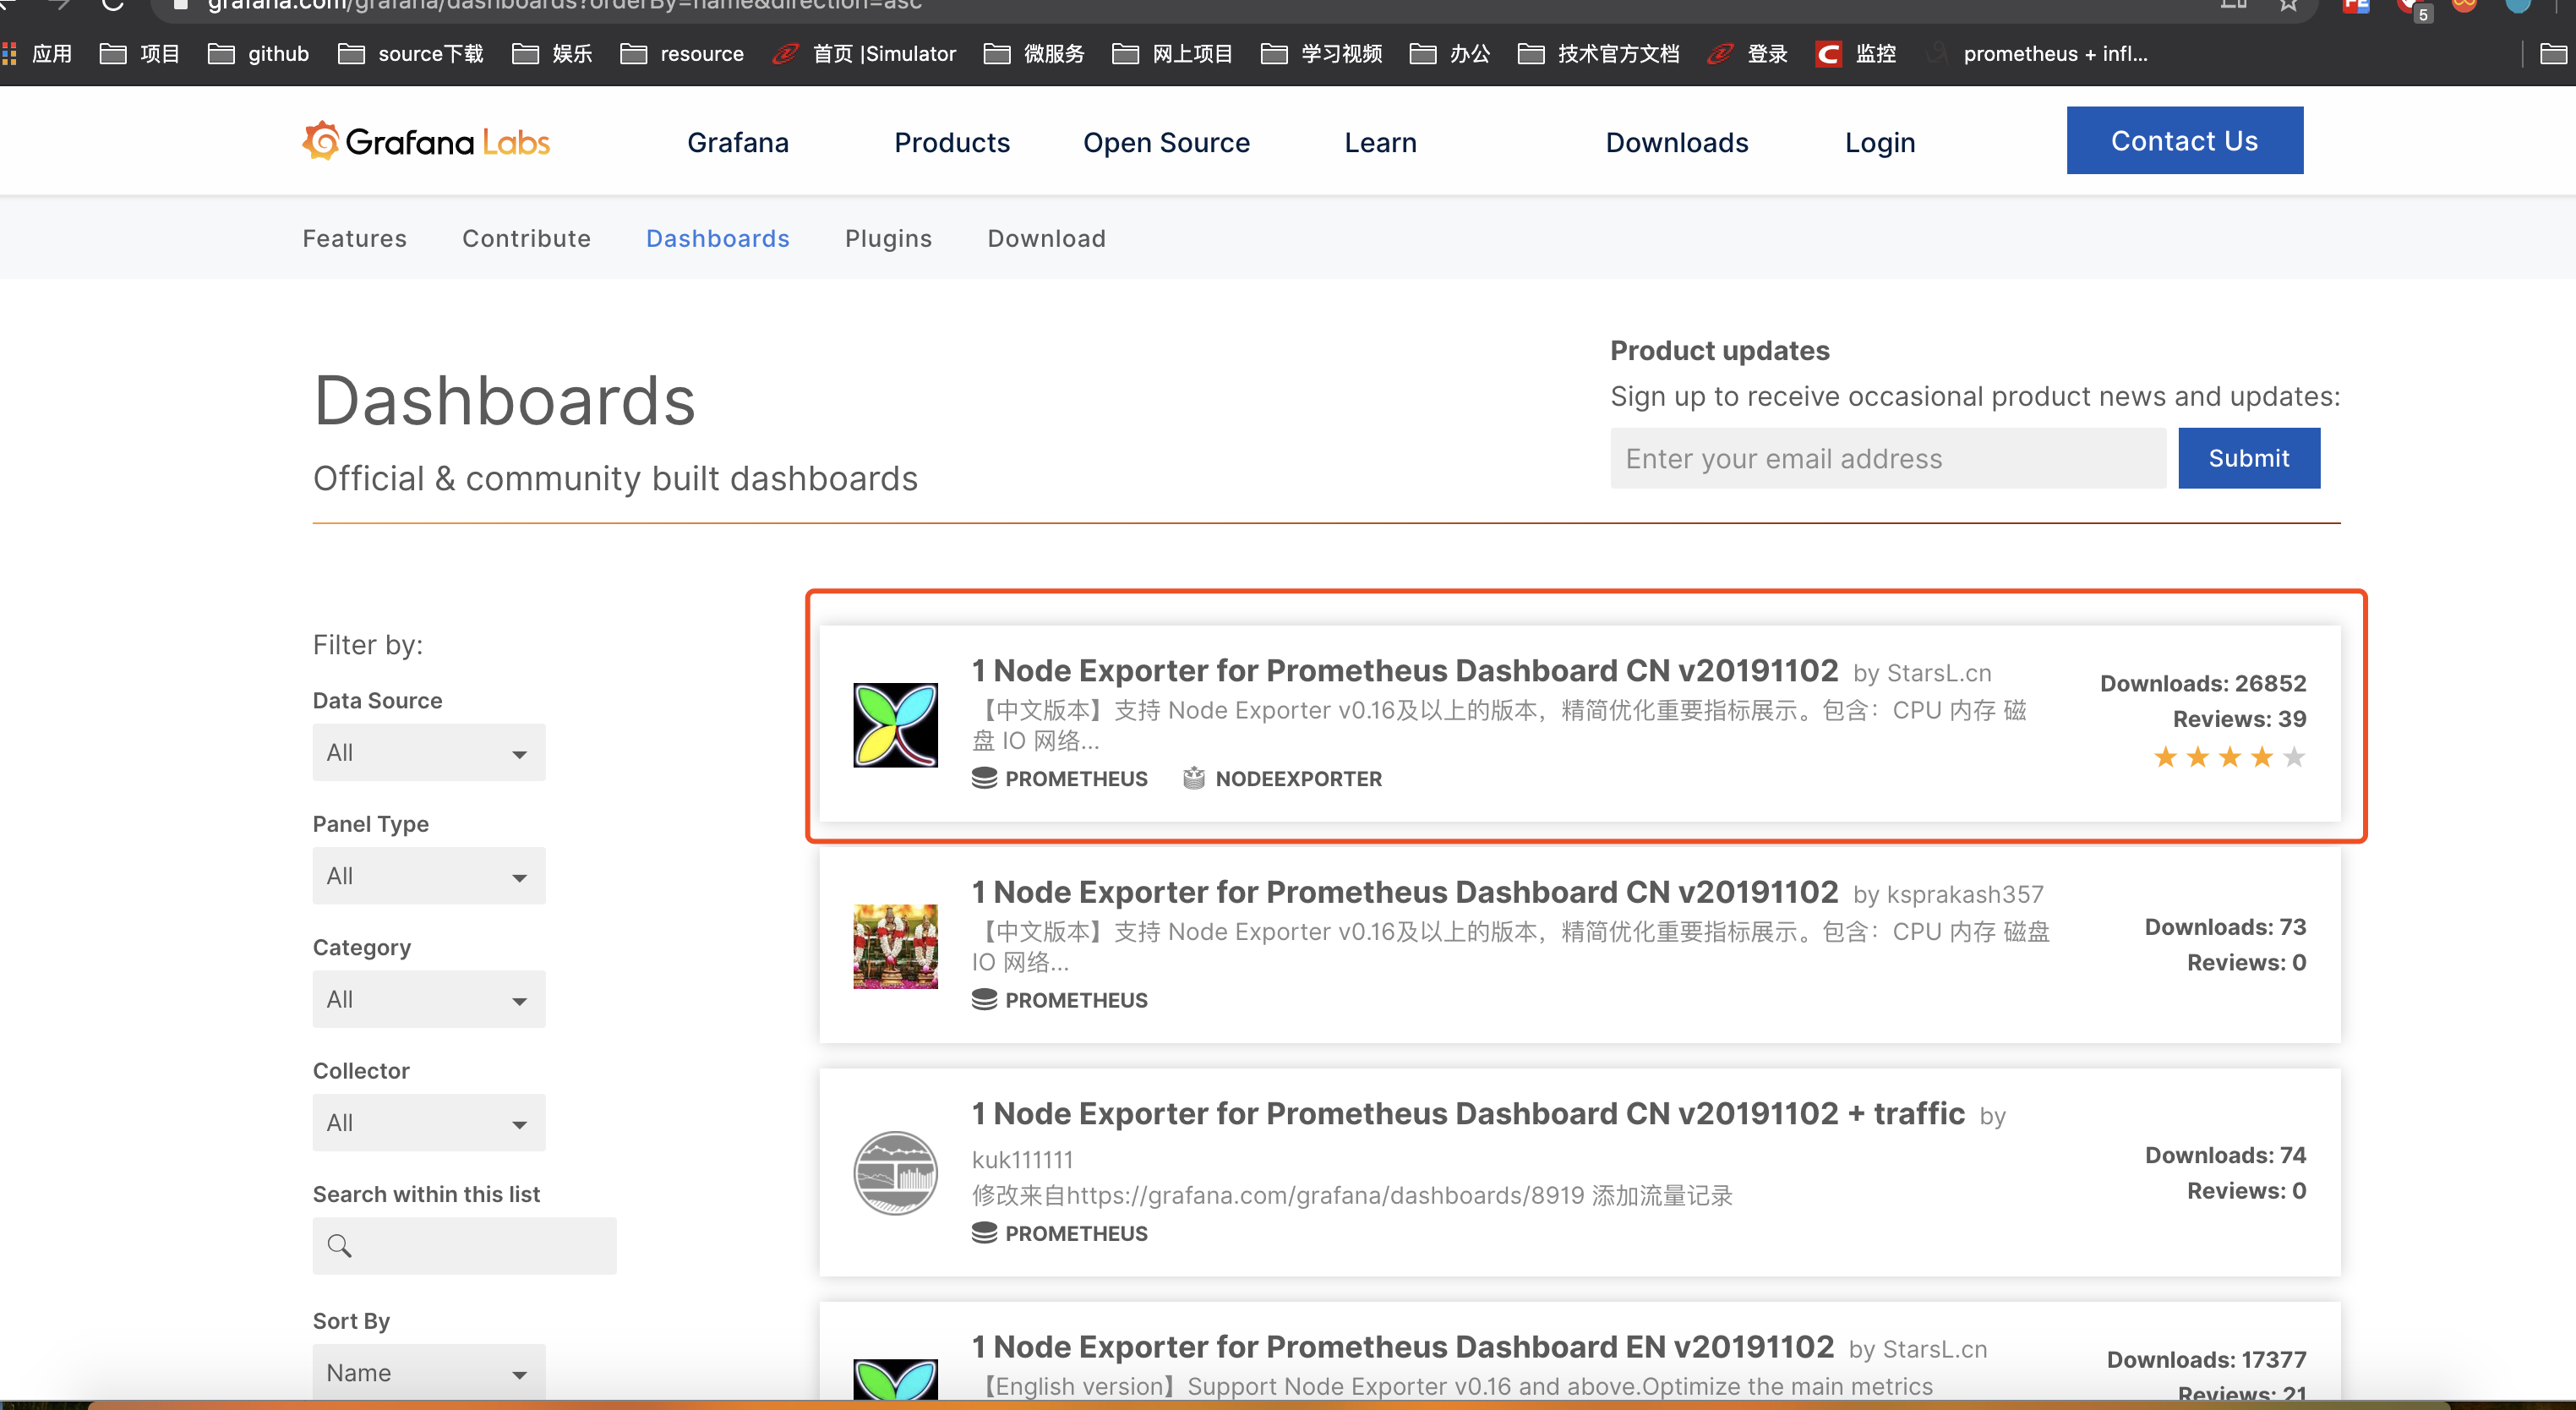
Task: Click the PROMETHEUS tag icon on first dashboard
Action: [x=985, y=778]
